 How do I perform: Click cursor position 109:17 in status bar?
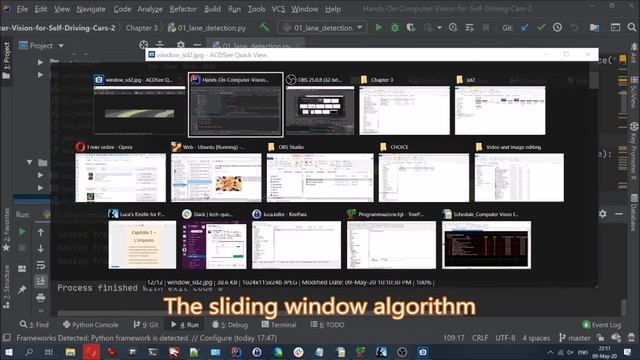point(454,338)
